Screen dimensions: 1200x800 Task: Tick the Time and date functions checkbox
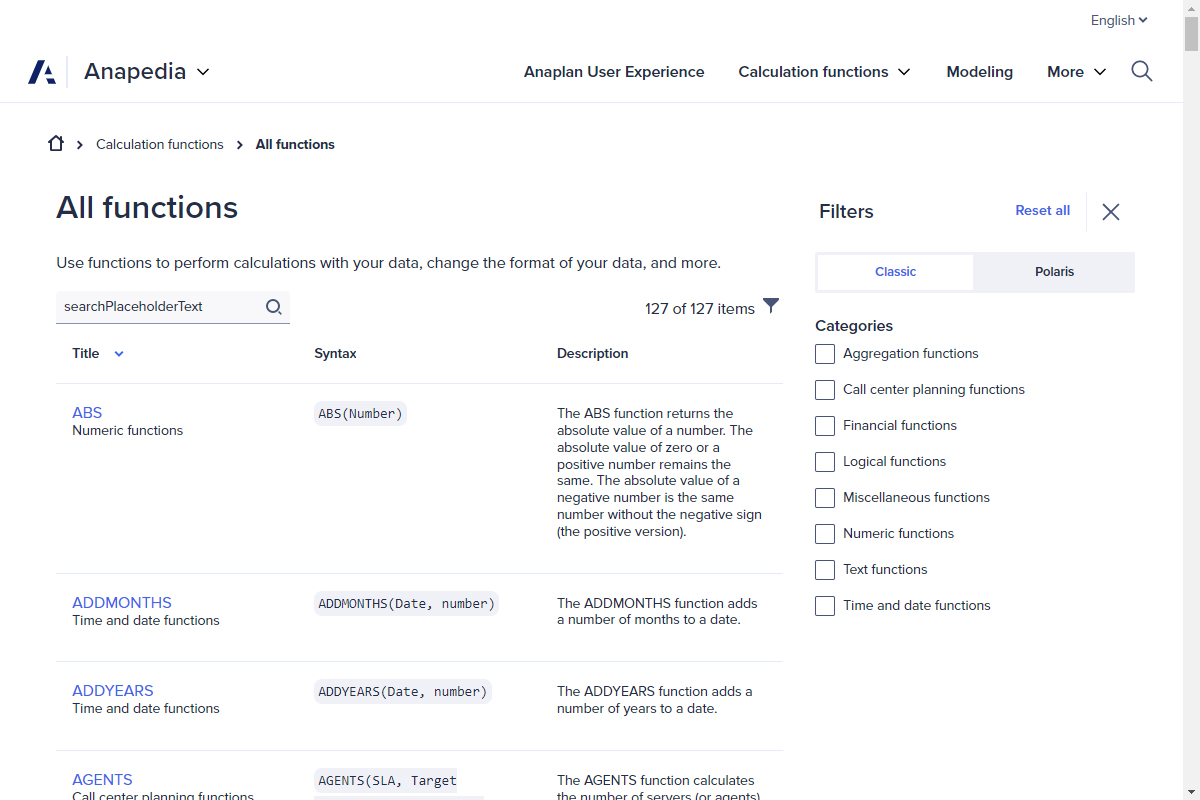[825, 606]
